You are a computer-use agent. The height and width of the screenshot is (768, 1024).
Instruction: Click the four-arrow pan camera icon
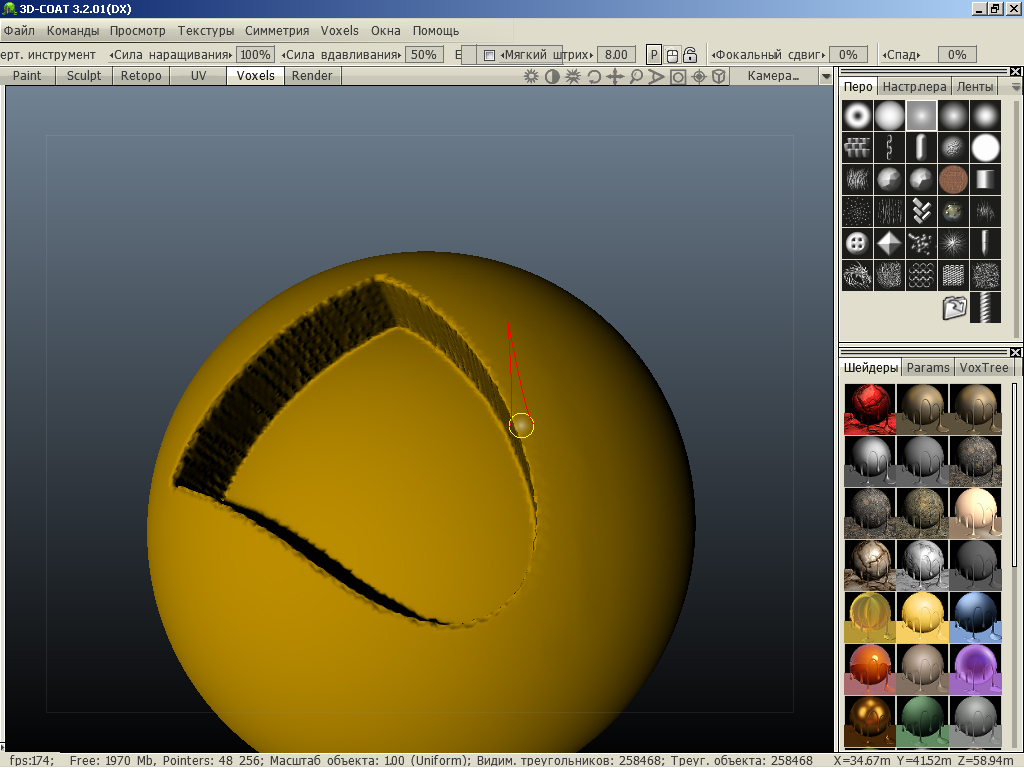pyautogui.click(x=615, y=77)
